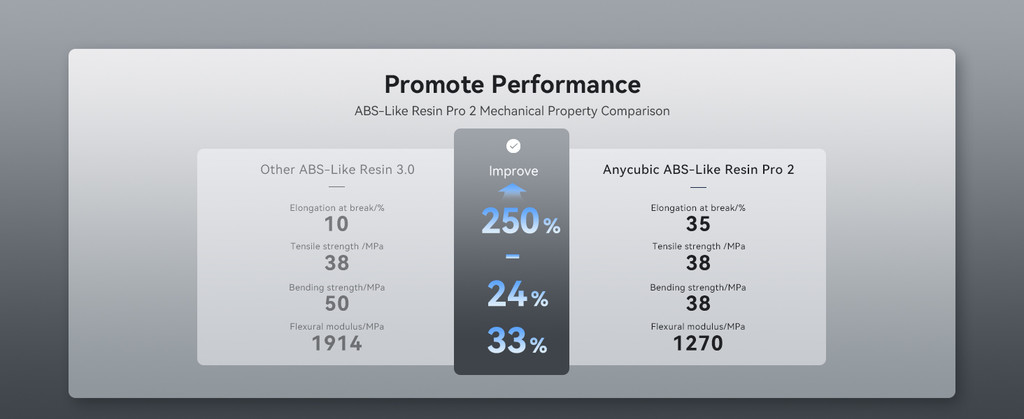1024x419 pixels.
Task: Click Anycubic's tensile strength value 38
Action: pos(698,263)
